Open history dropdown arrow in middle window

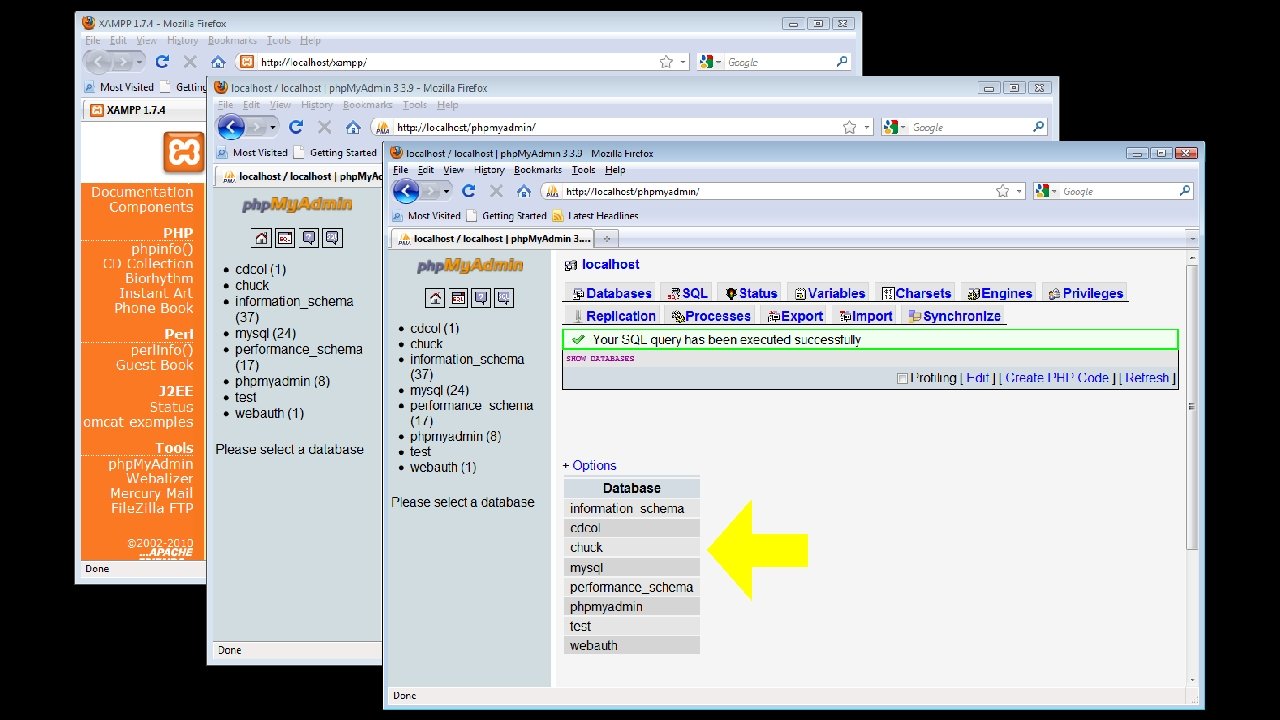tap(273, 127)
